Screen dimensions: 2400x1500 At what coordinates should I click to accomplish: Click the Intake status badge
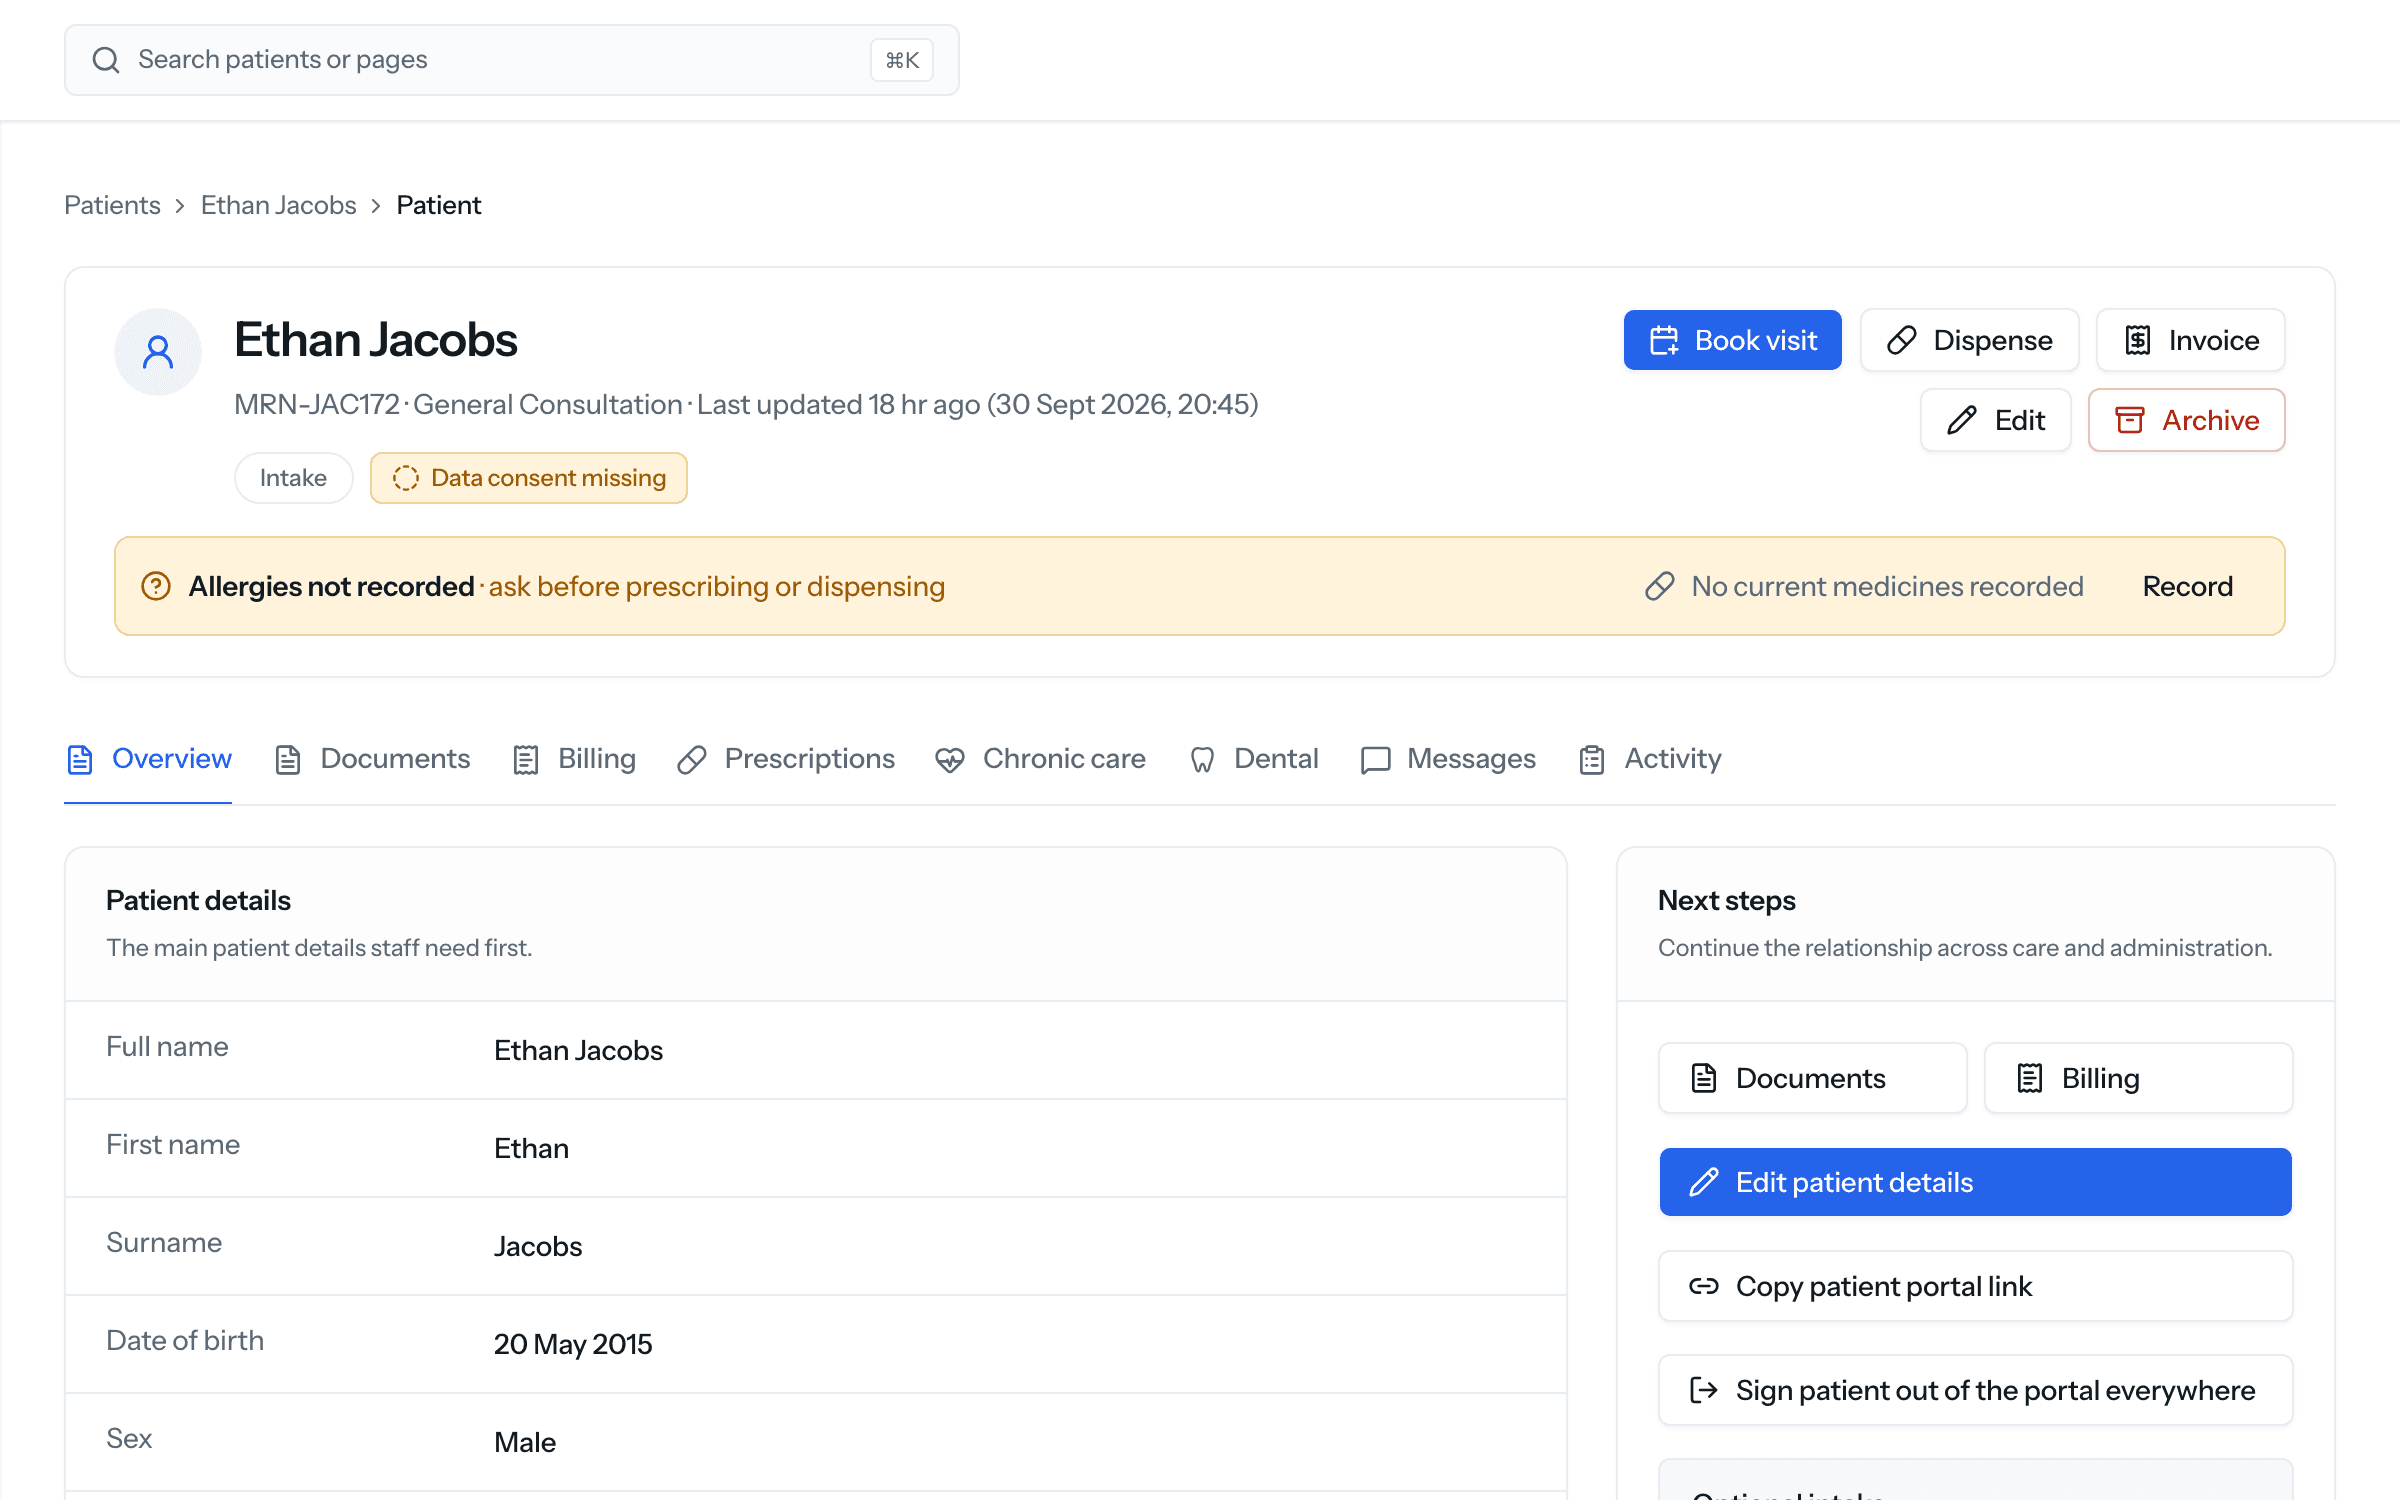click(293, 478)
